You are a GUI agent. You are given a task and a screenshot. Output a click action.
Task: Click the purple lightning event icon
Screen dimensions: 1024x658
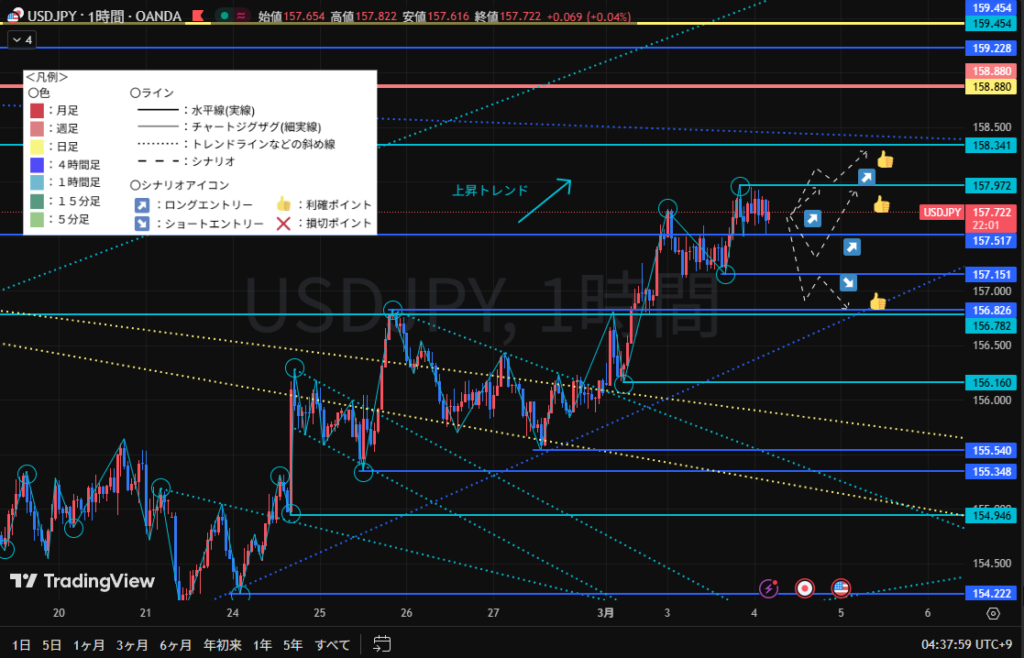769,588
